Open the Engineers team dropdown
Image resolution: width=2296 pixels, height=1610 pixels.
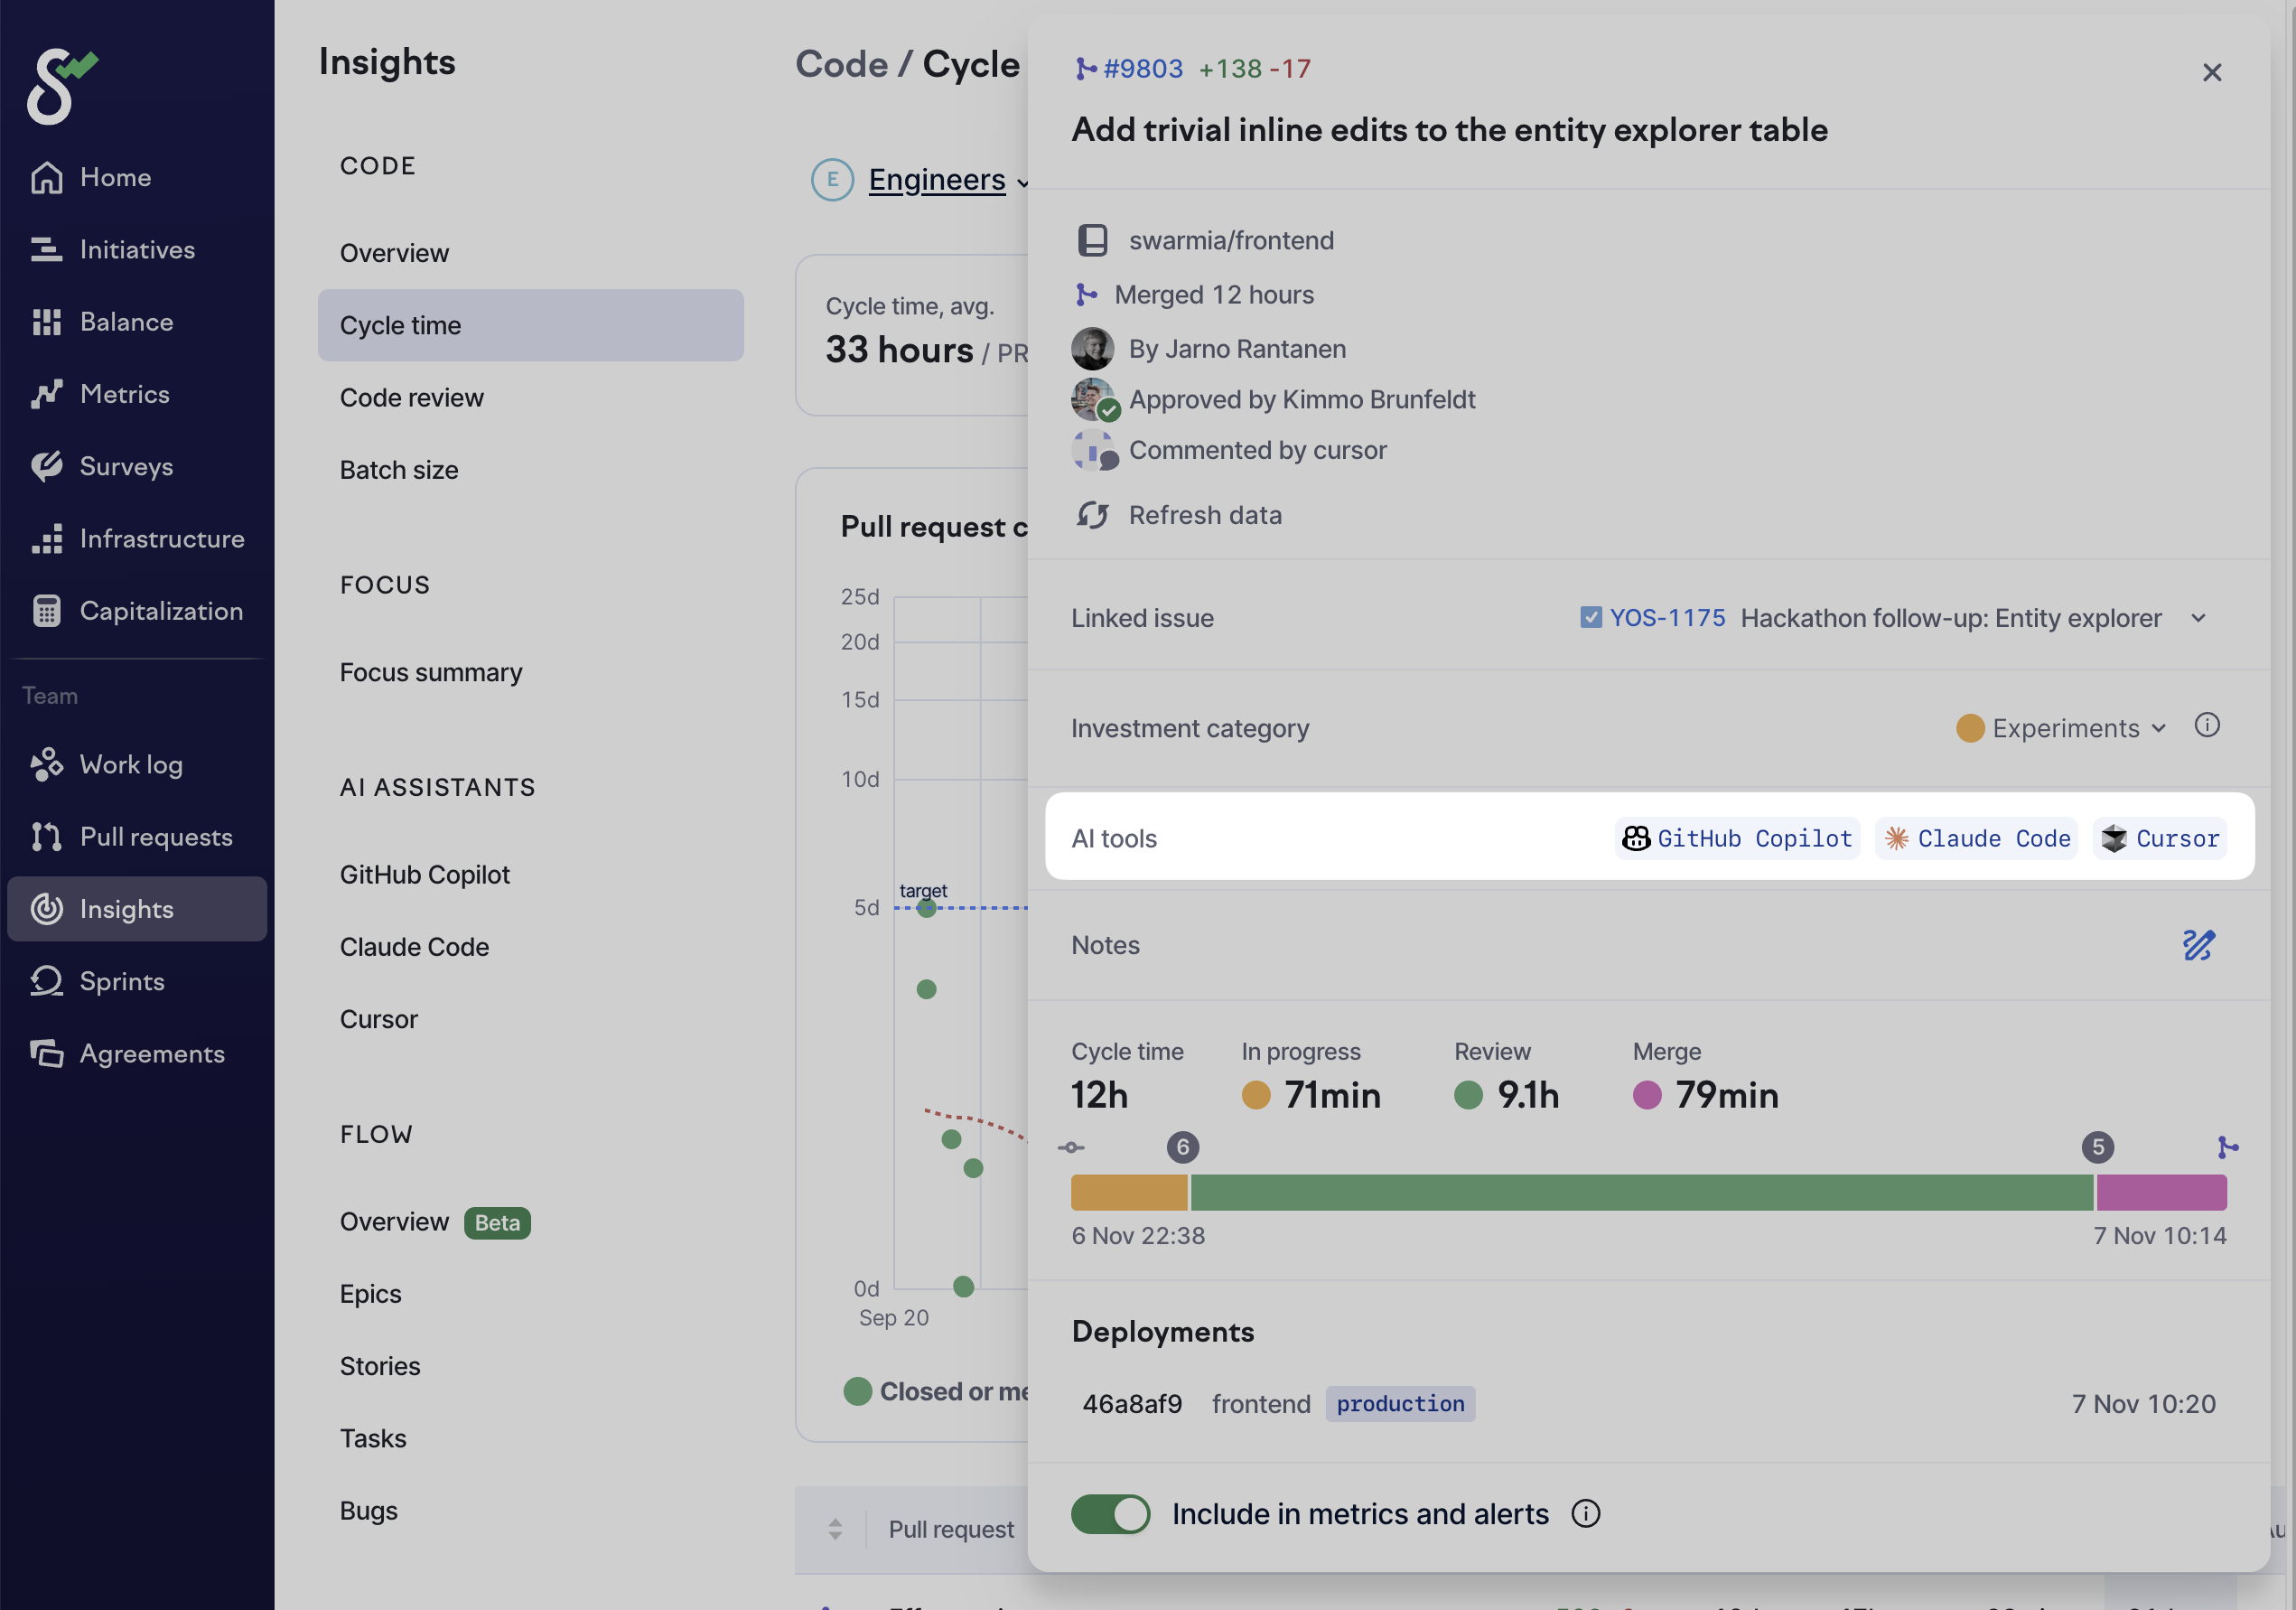point(937,180)
